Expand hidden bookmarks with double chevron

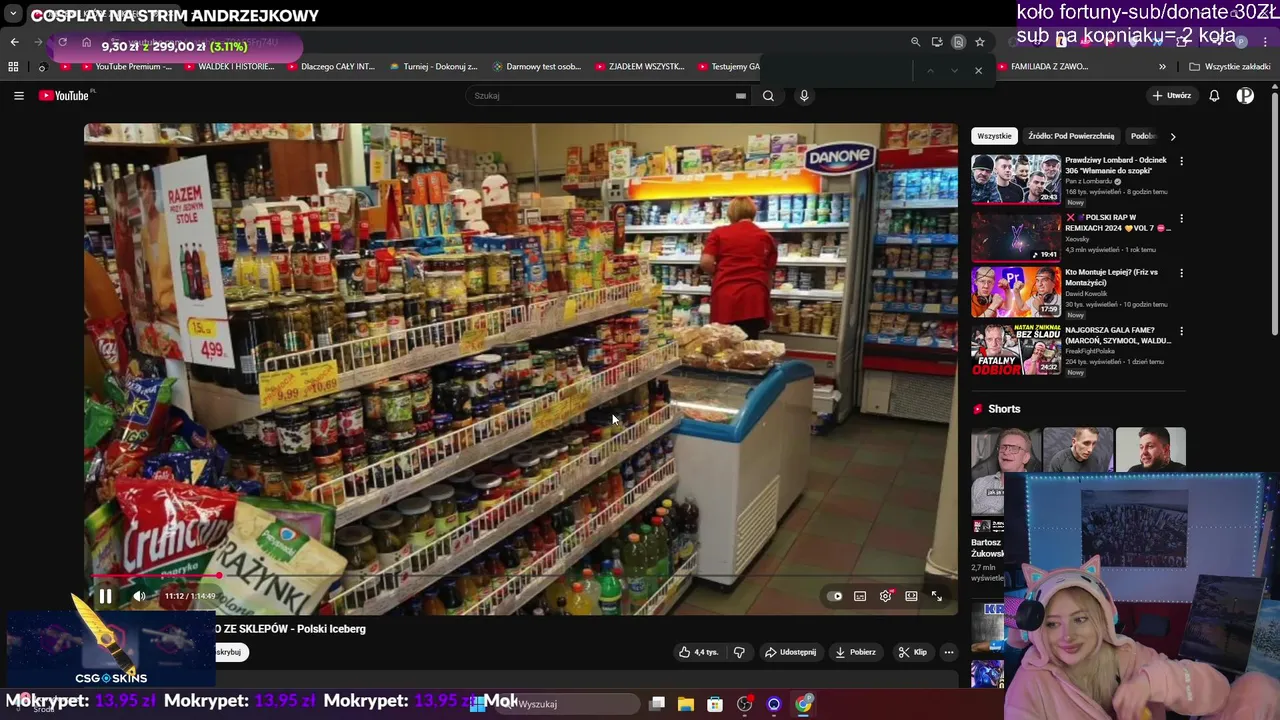tap(1162, 67)
